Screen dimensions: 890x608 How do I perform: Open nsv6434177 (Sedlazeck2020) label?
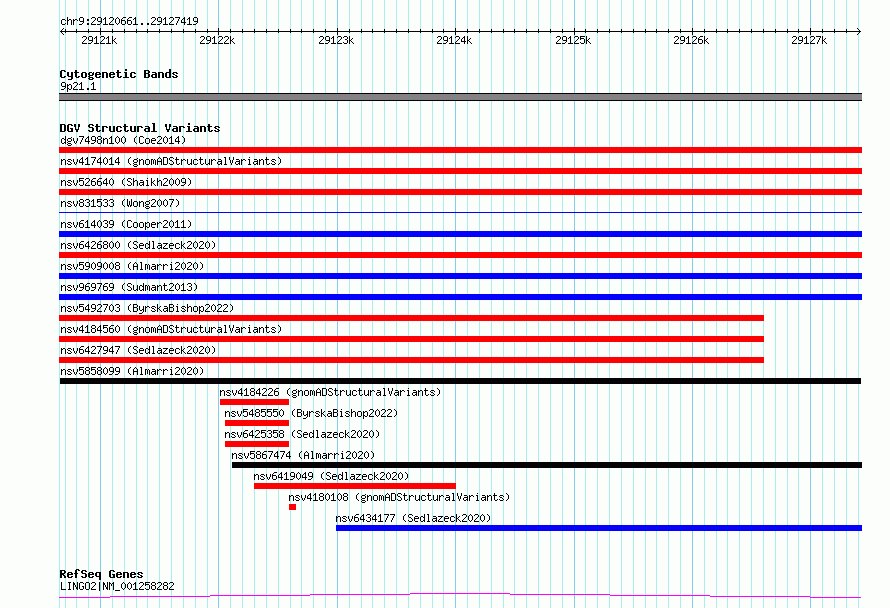pos(413,518)
